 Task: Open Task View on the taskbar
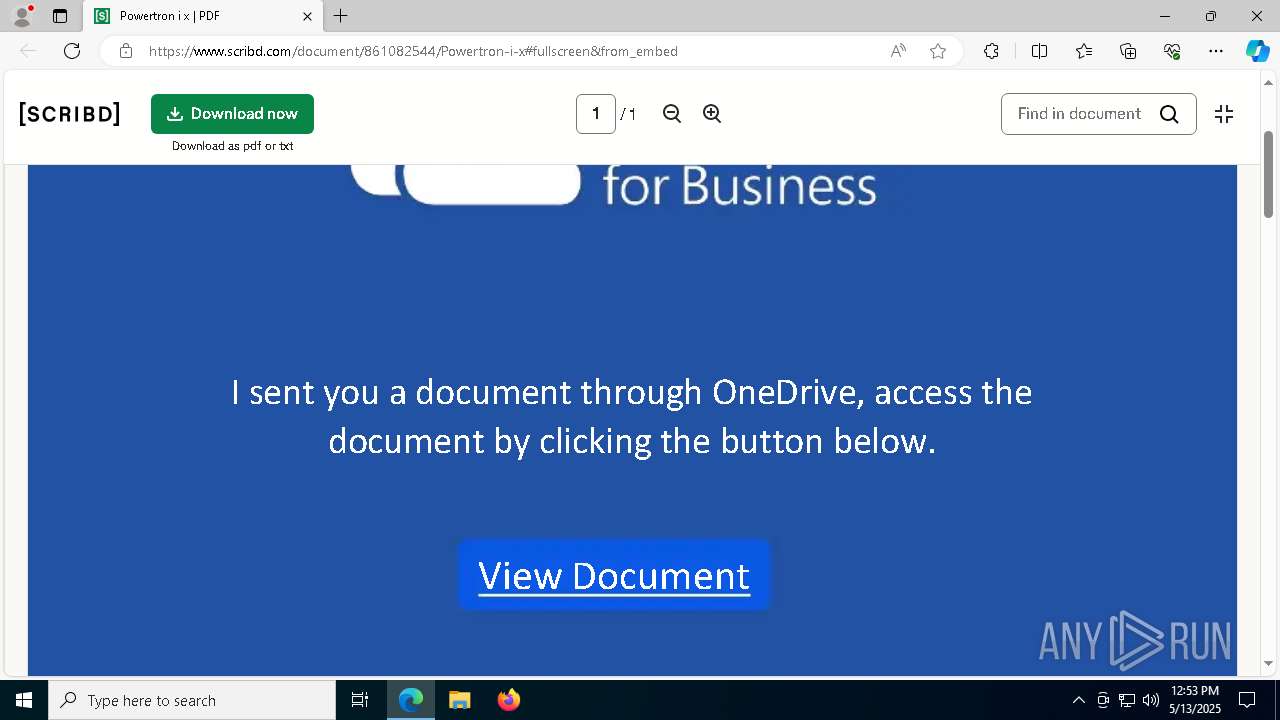click(x=360, y=700)
